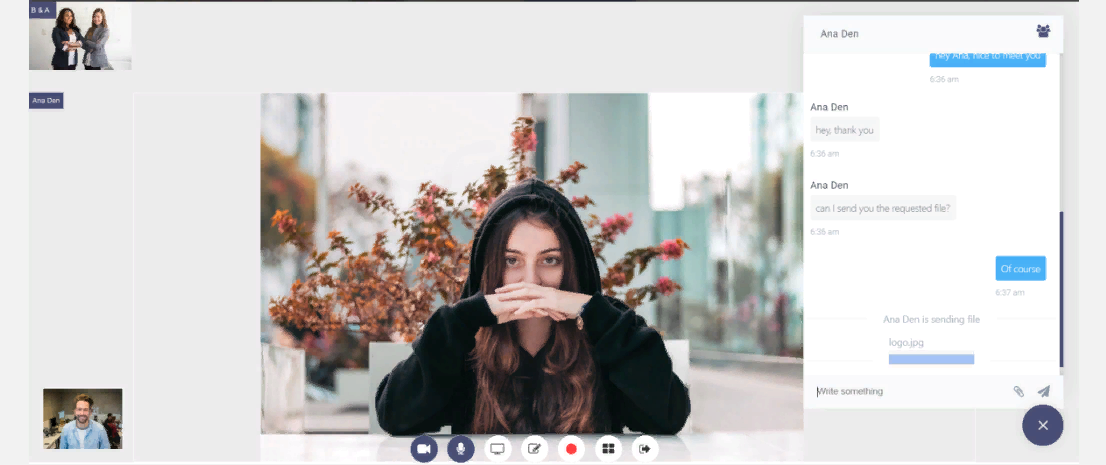Click the 'Of course' chat bubble
The width and height of the screenshot is (1106, 465).
coord(1020,269)
